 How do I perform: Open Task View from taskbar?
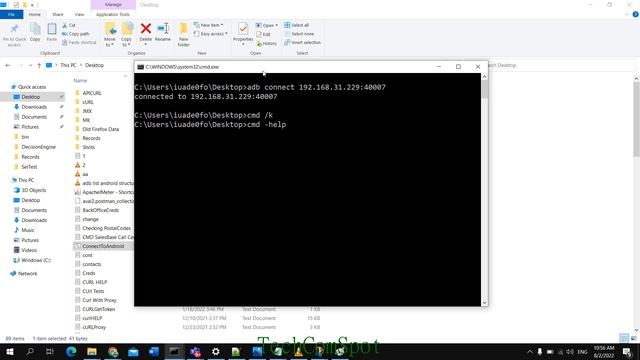pos(50,351)
